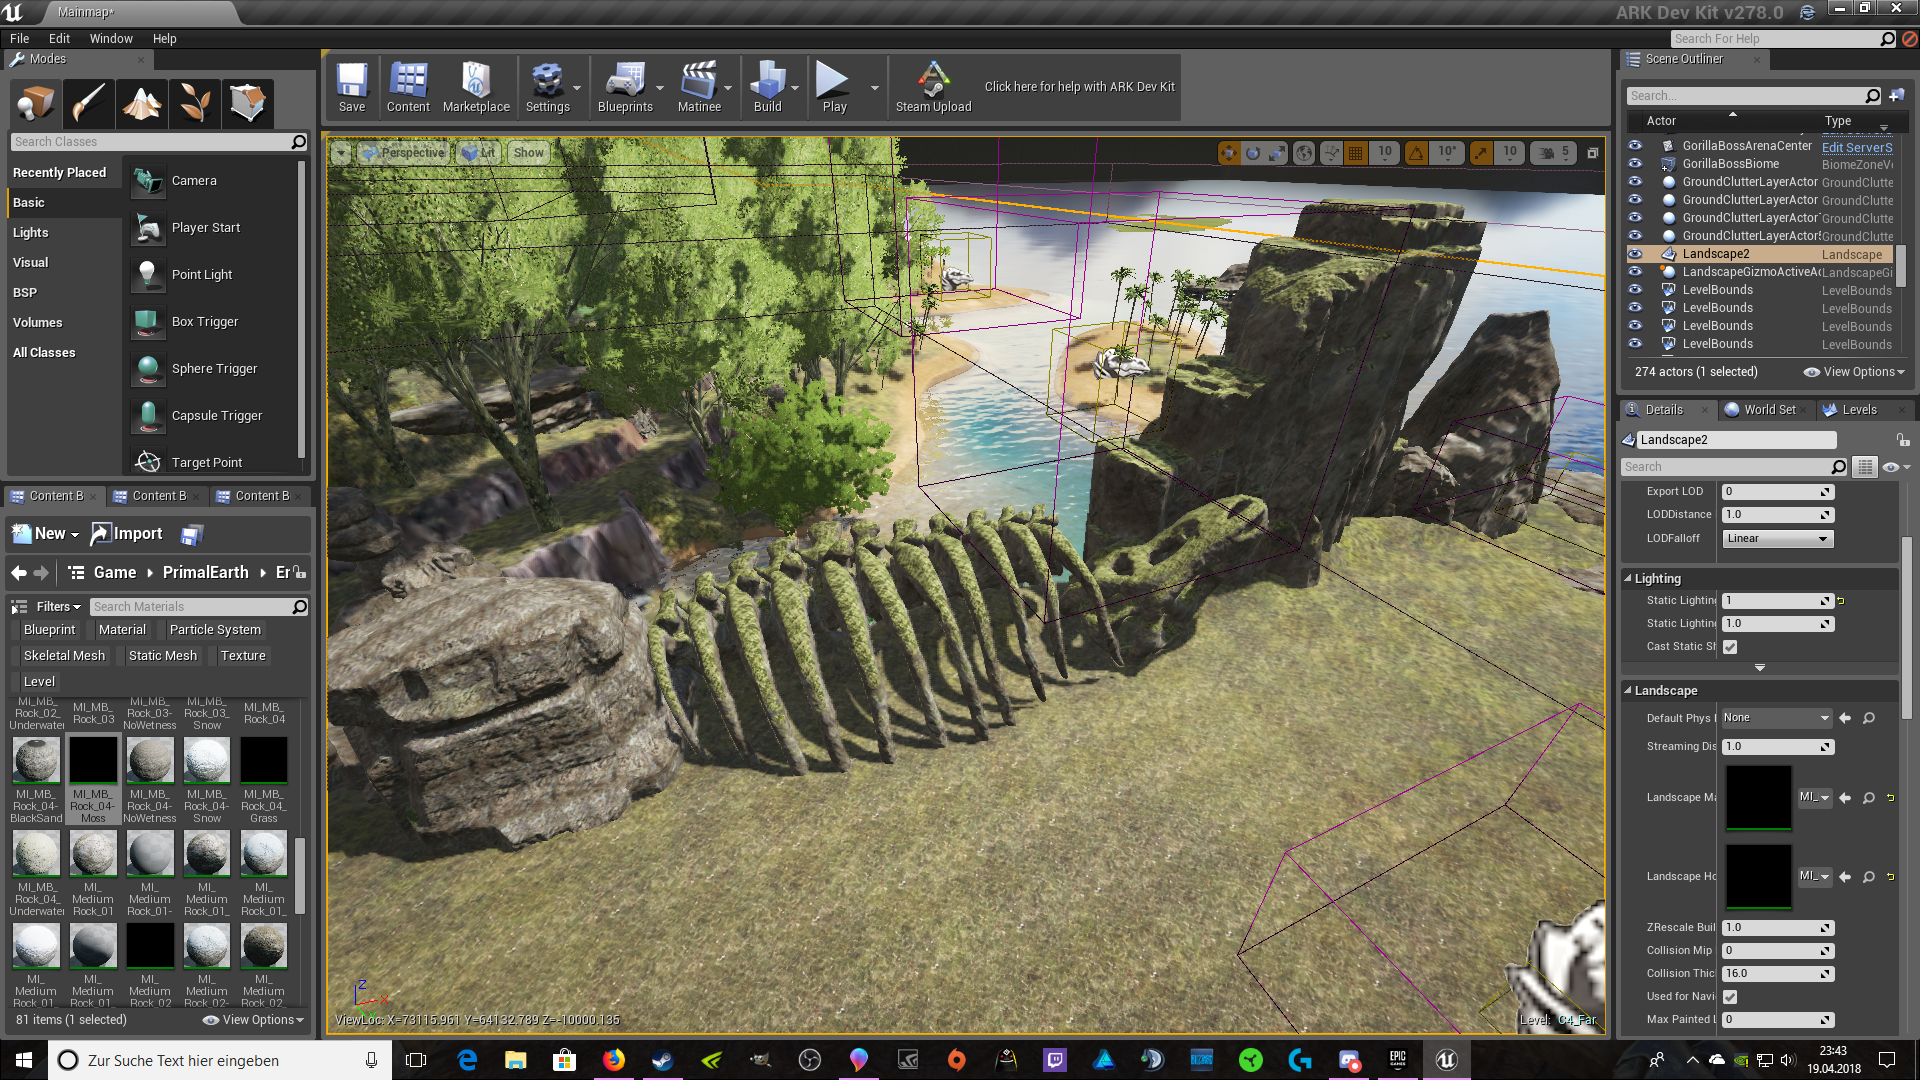Open the Help menu
Viewport: 1920px width, 1080px height.
164,39
